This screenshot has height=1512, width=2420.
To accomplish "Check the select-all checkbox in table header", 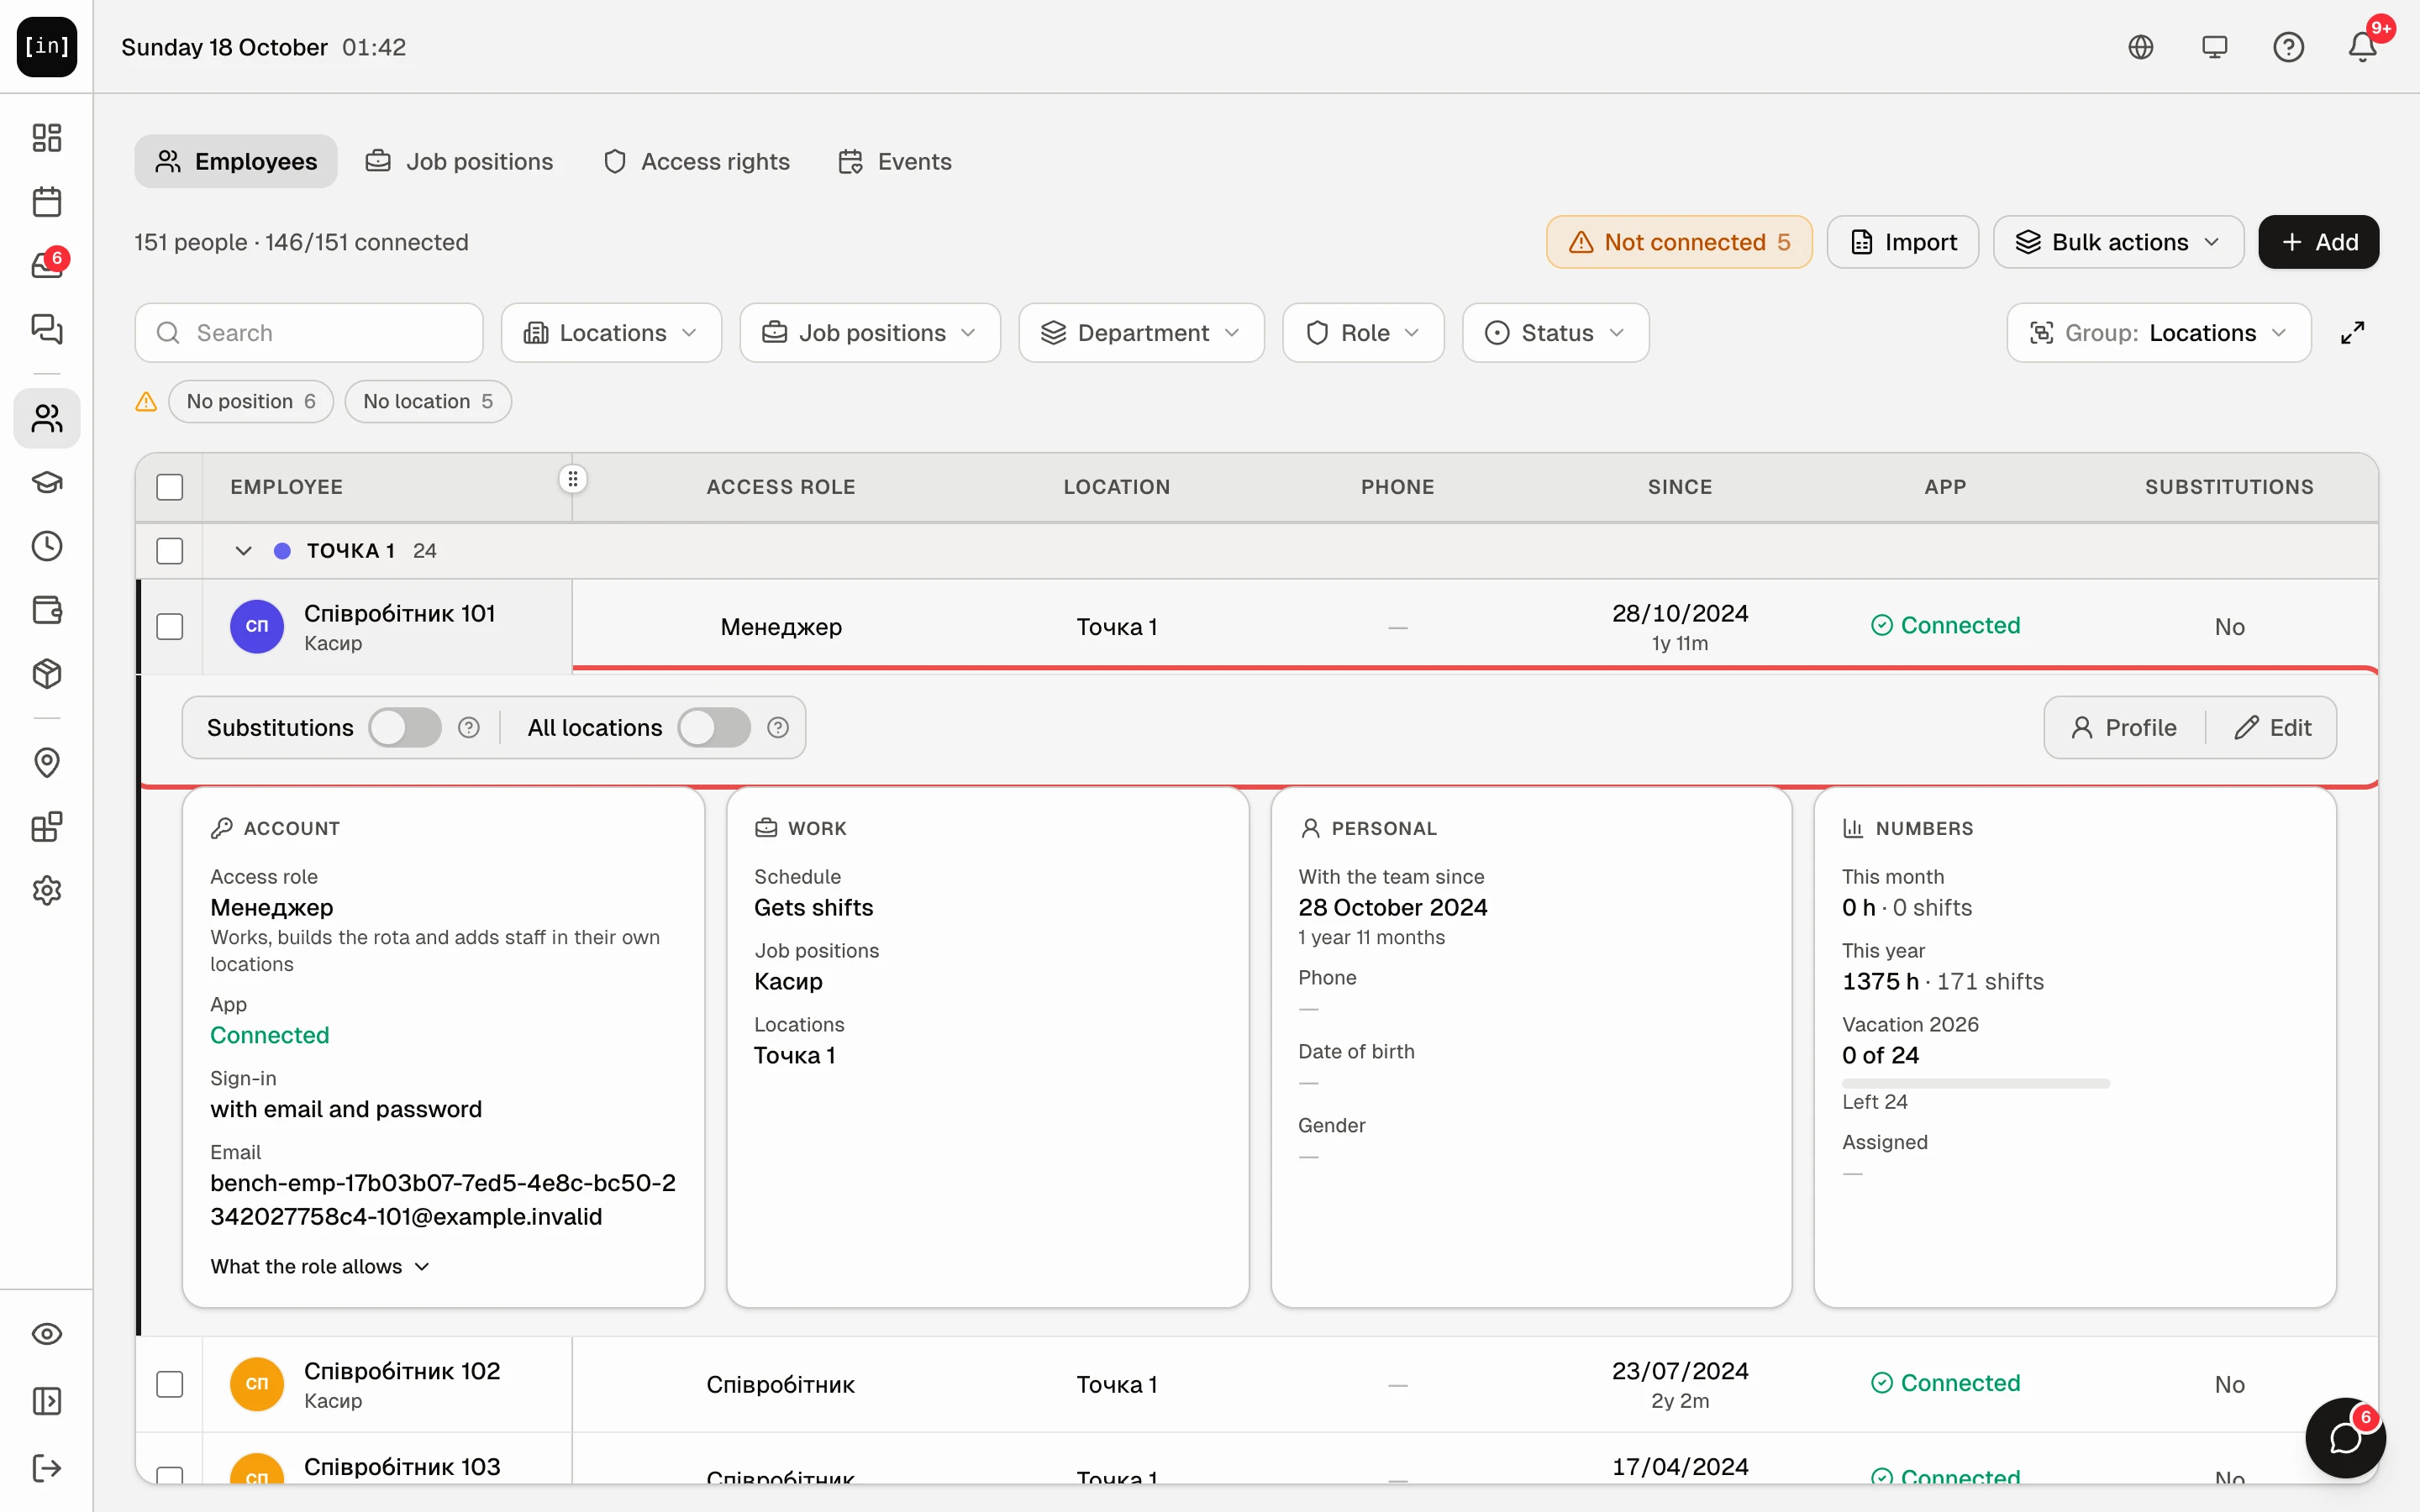I will [x=170, y=487].
